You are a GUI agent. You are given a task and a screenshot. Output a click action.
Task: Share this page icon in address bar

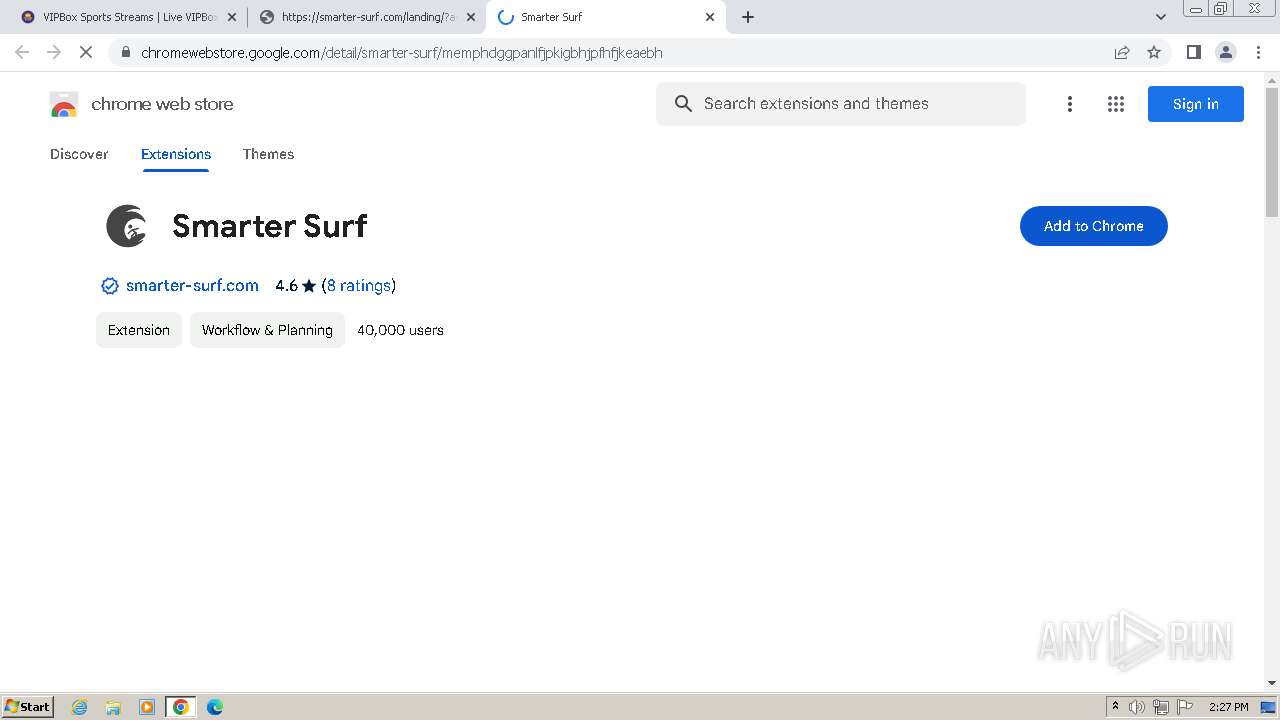[x=1122, y=53]
